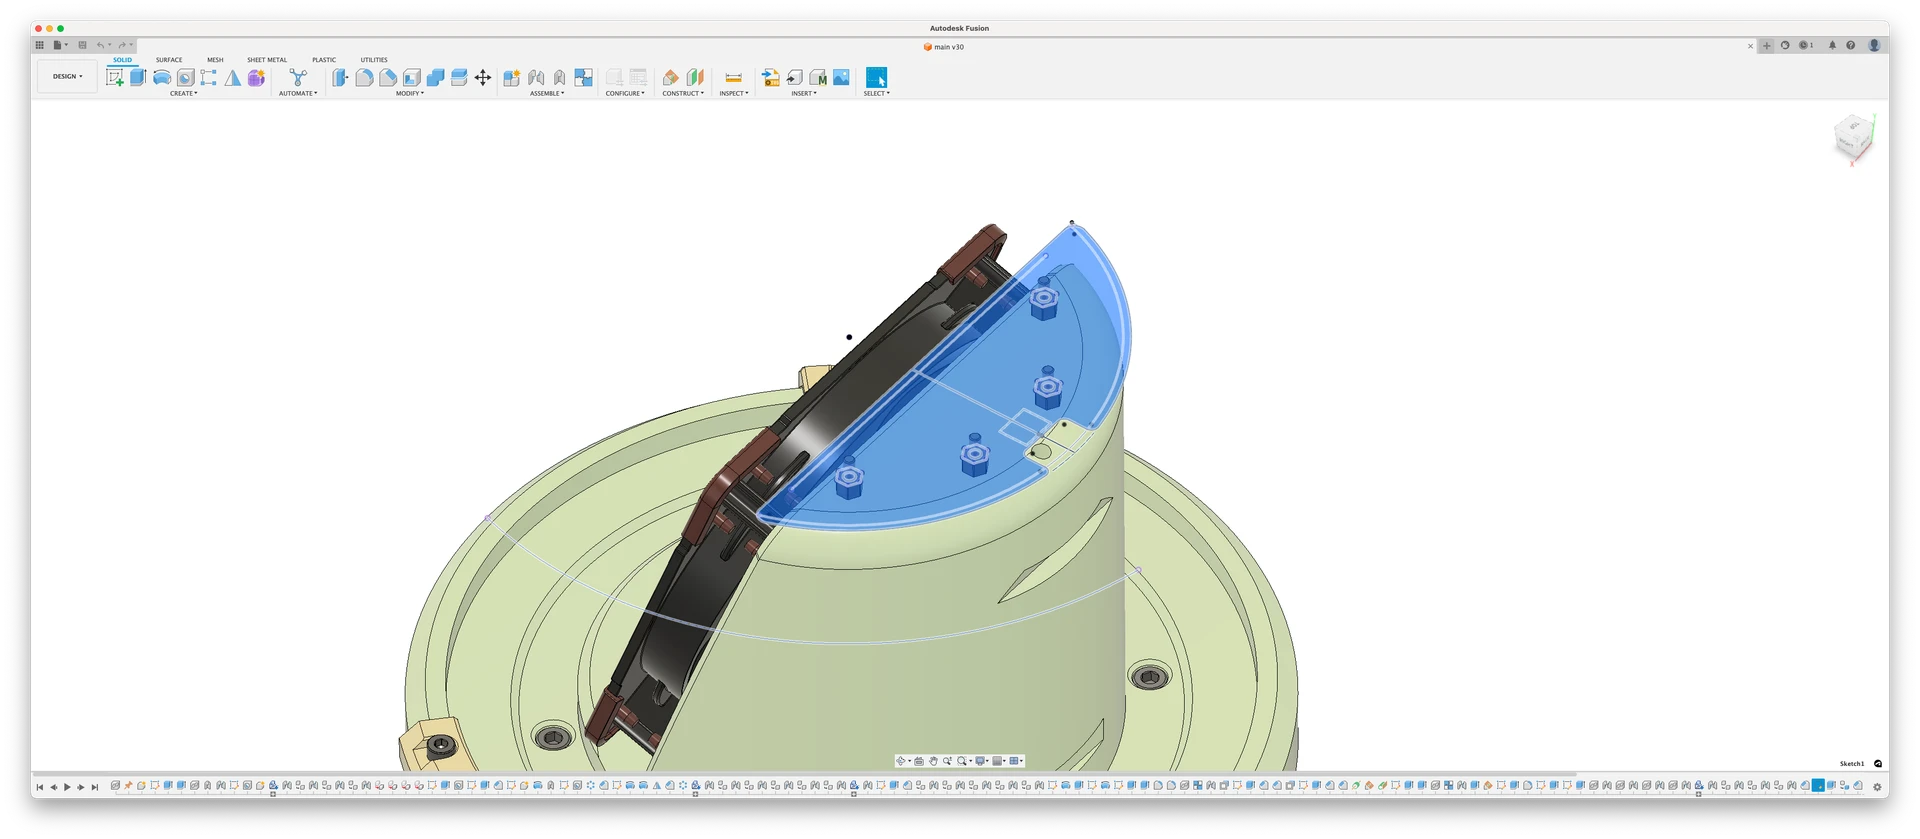The width and height of the screenshot is (1920, 839).
Task: Switch to the Sheet Metal tab
Action: [x=267, y=60]
